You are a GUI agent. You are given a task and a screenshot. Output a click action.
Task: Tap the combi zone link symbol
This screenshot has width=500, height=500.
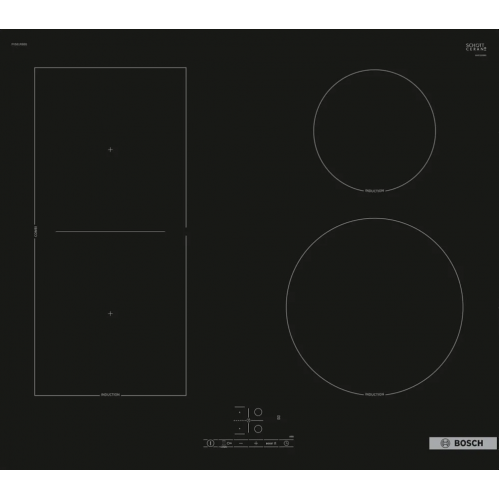click(248, 420)
